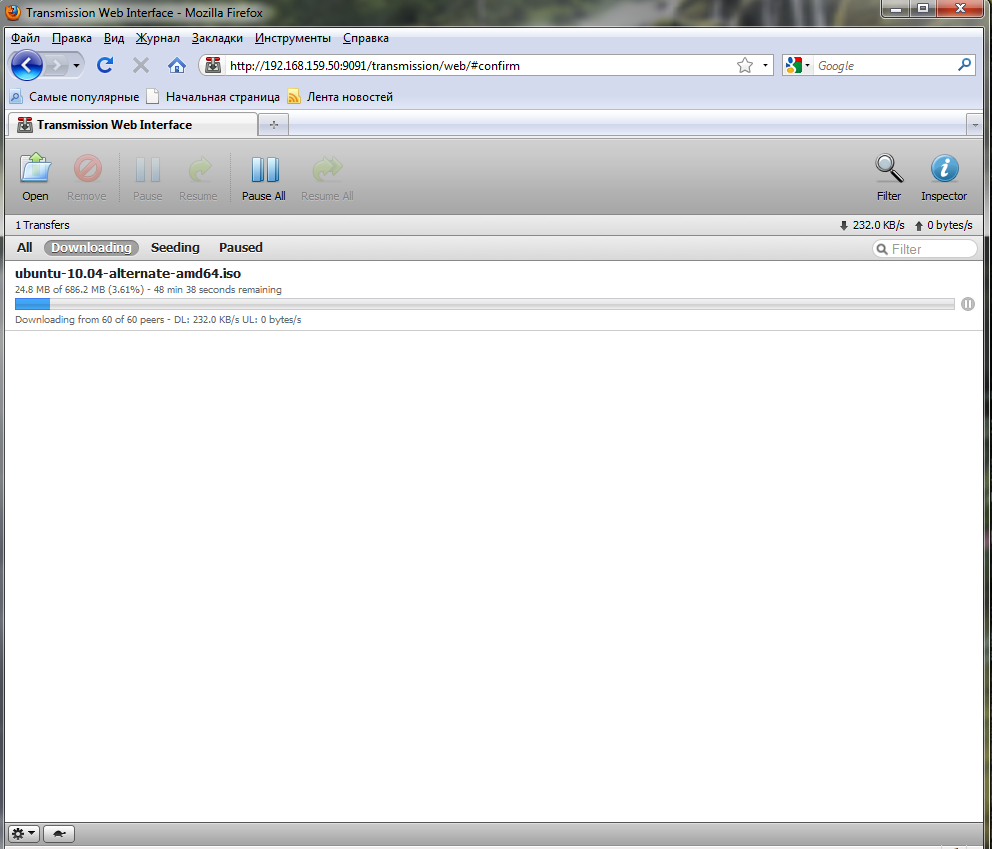This screenshot has width=992, height=849.
Task: Open the address bar history dropdown
Action: click(765, 65)
